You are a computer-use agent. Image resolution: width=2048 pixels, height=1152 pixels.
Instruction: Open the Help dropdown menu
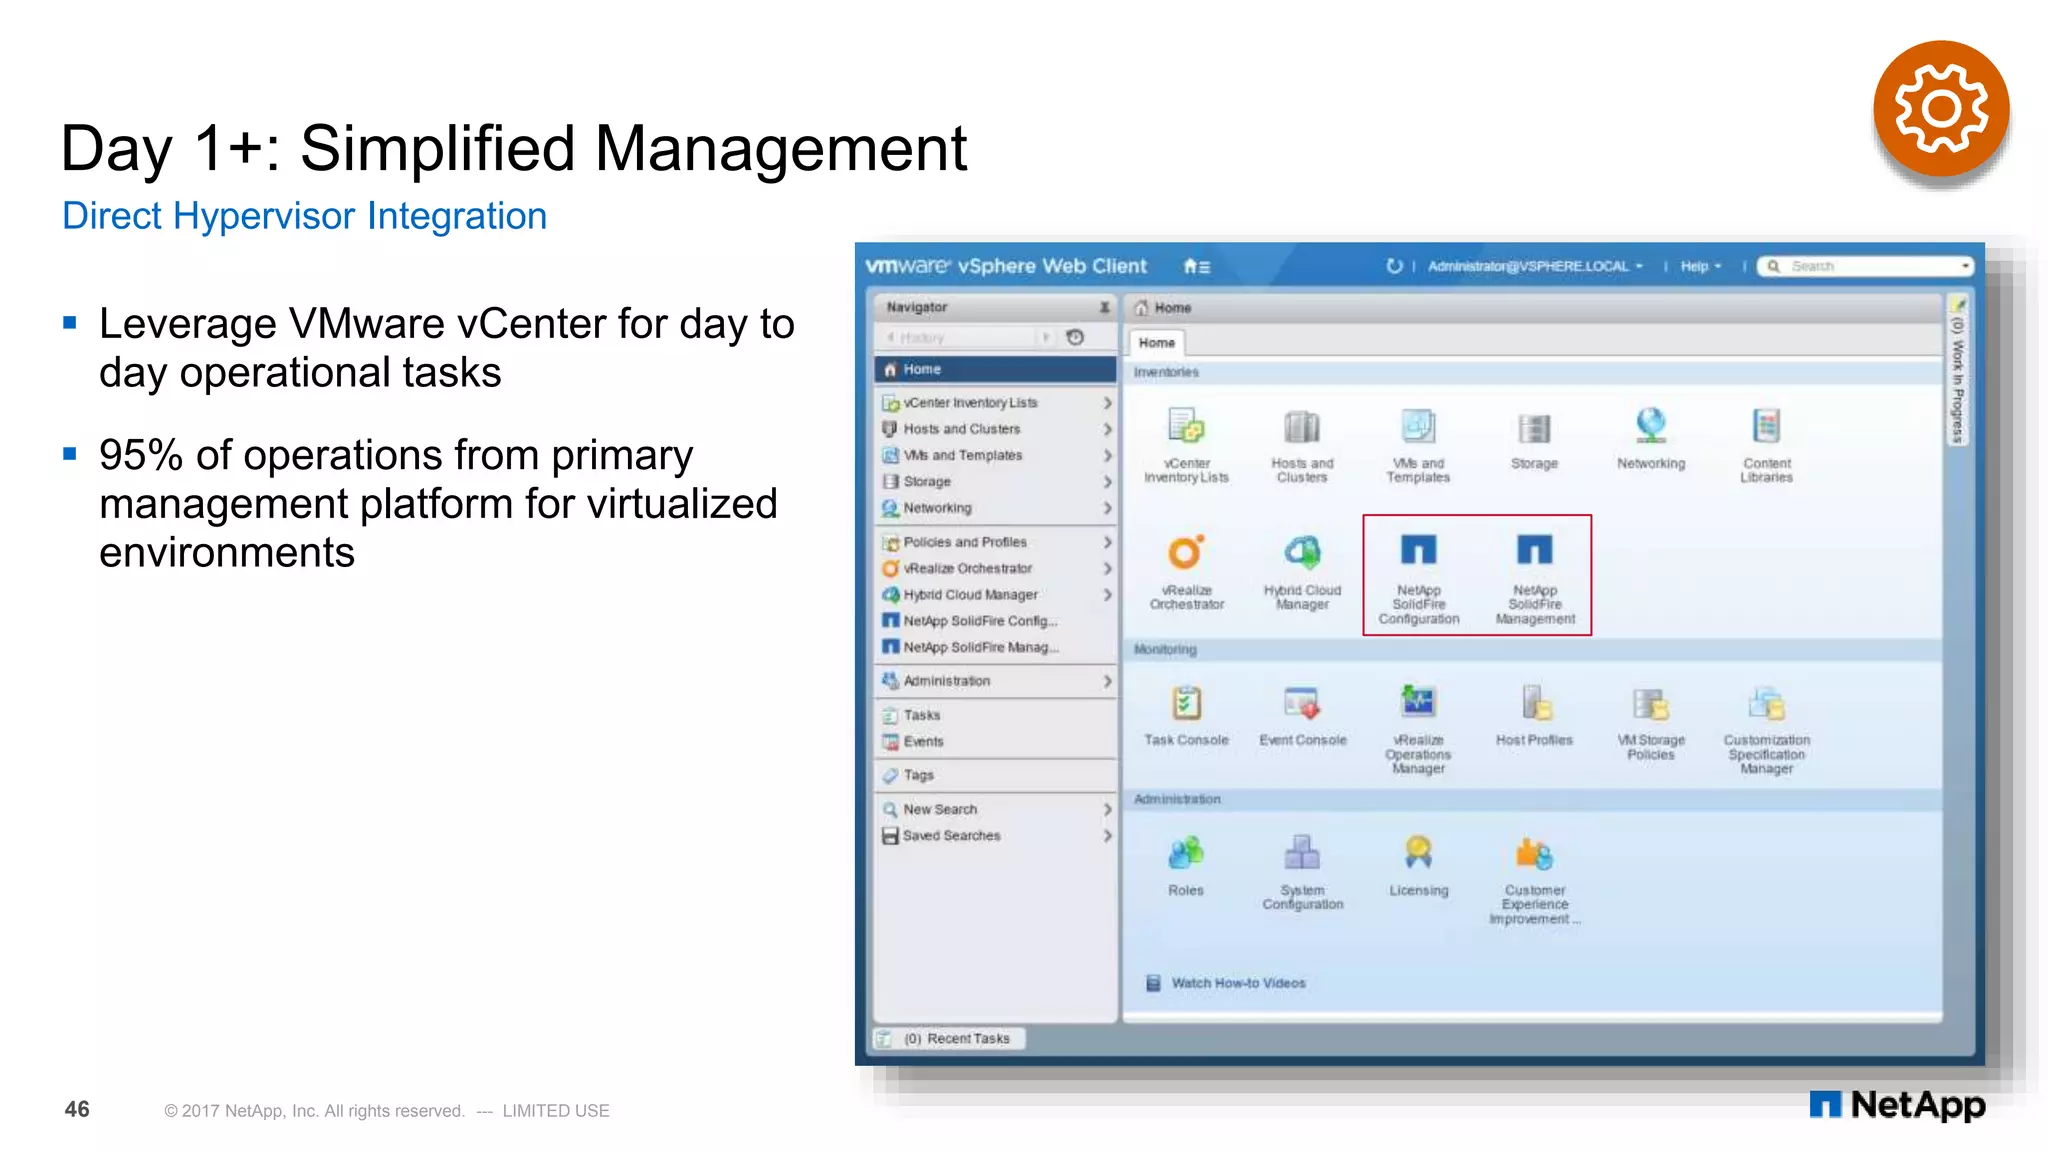pos(1700,266)
